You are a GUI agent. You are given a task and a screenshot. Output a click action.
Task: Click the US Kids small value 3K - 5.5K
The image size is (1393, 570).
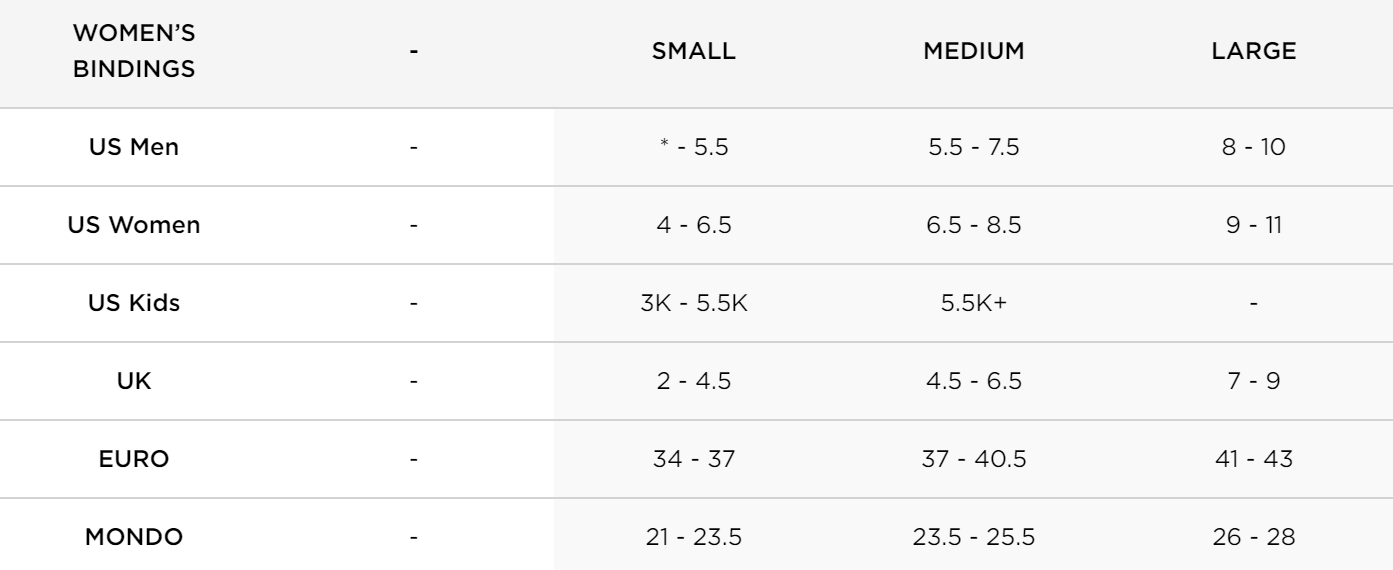(x=693, y=303)
